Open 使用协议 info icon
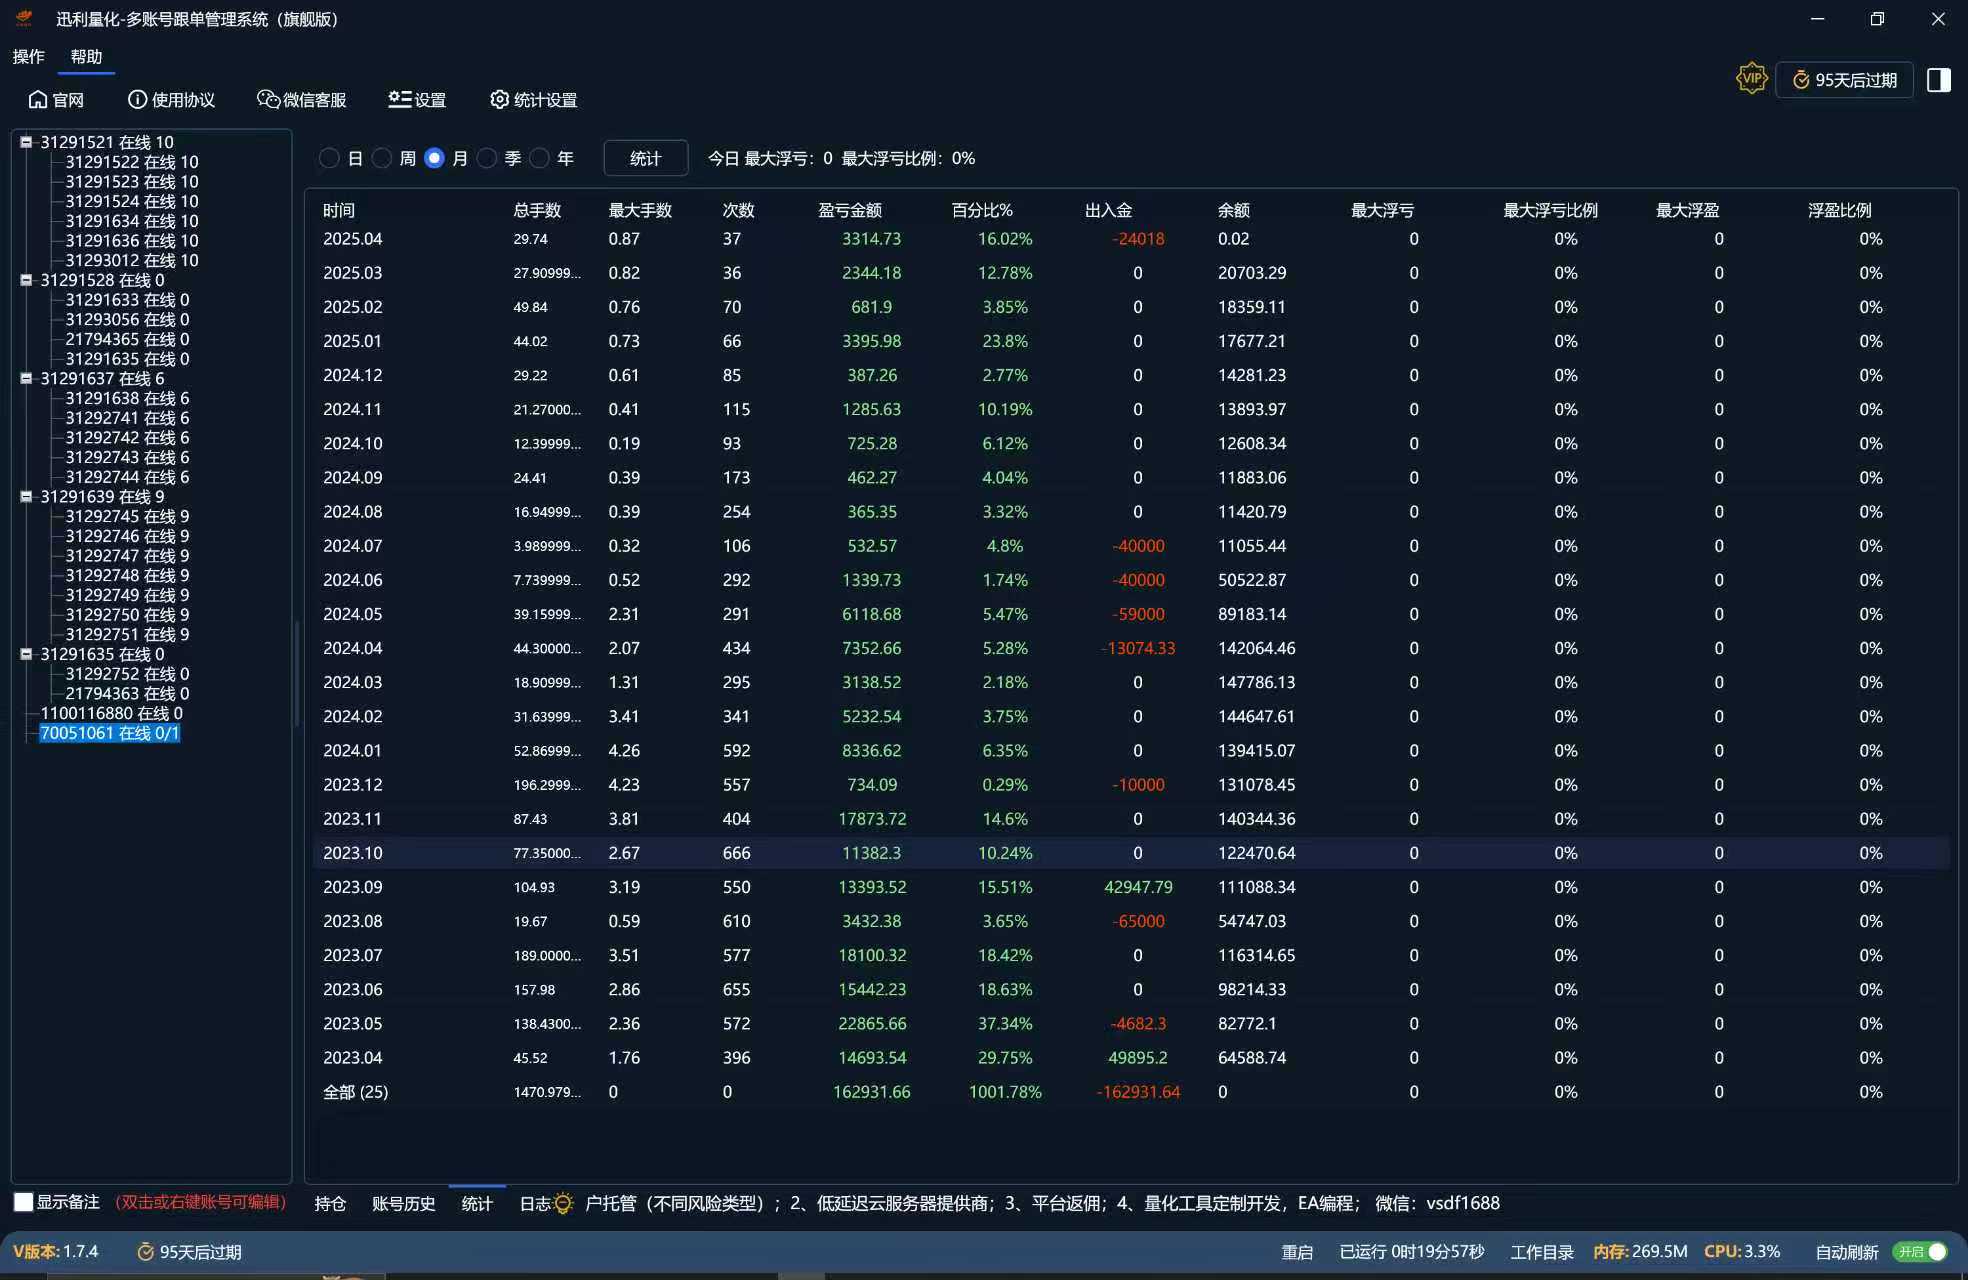This screenshot has height=1280, width=1968. point(137,99)
